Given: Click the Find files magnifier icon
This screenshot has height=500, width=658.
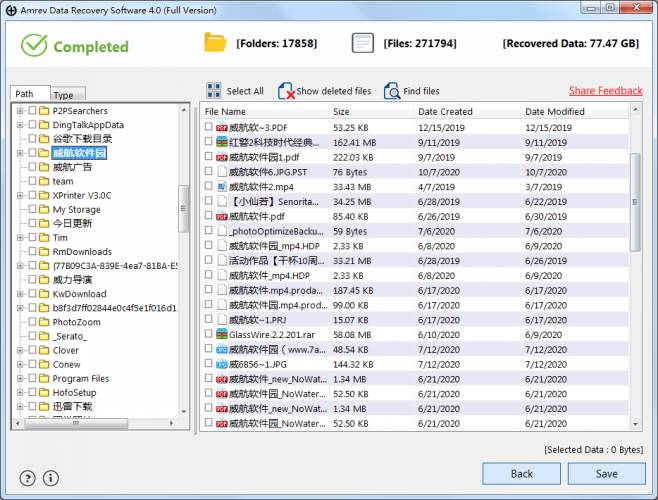Looking at the screenshot, I should click(x=392, y=92).
